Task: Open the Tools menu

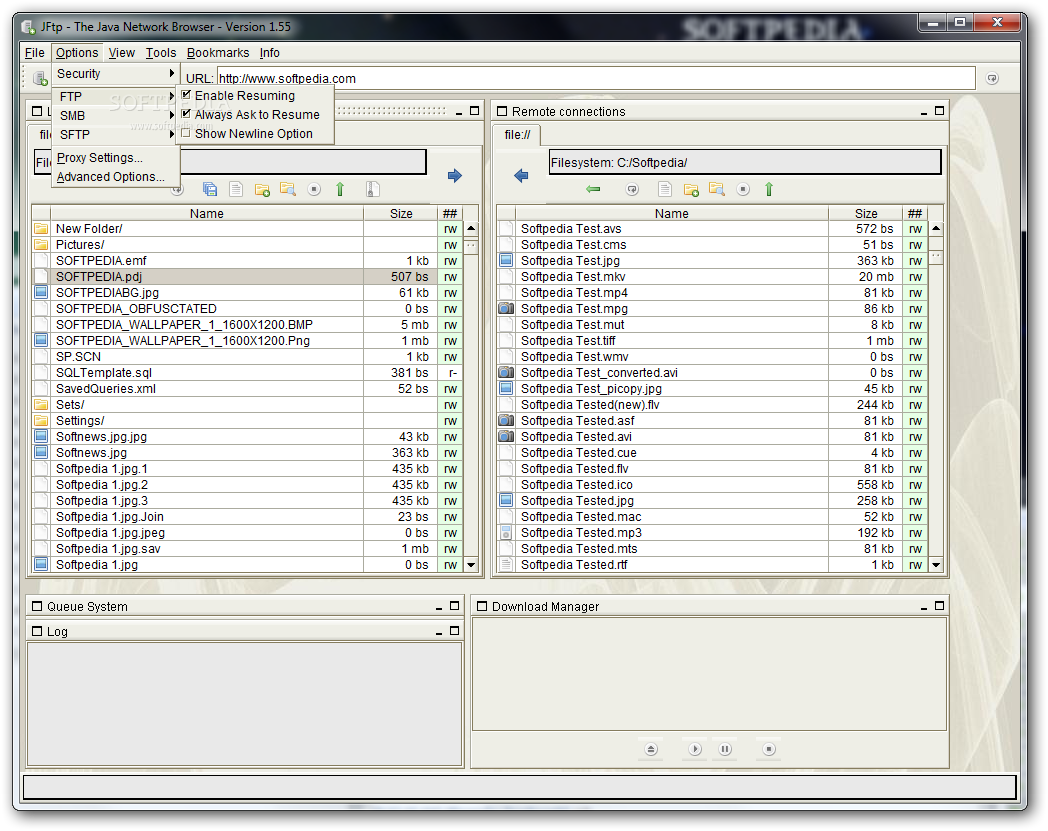Action: (161, 53)
